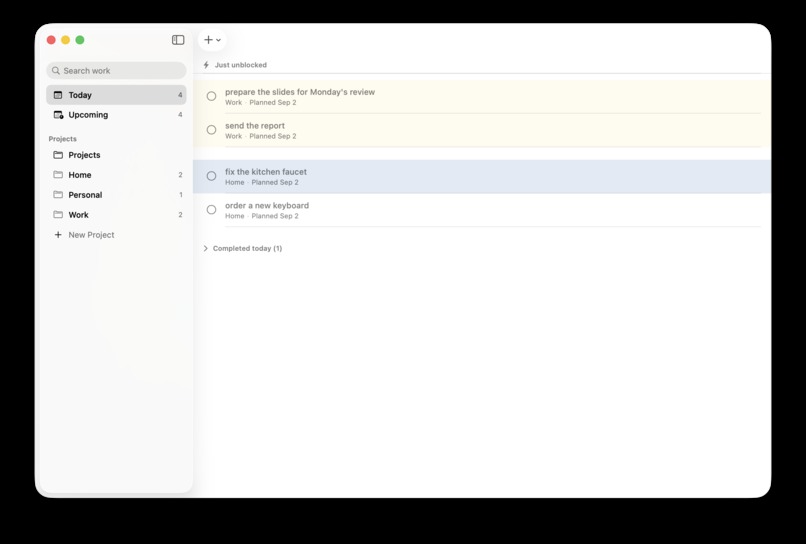
Task: Focus the Search work field
Action: point(116,70)
